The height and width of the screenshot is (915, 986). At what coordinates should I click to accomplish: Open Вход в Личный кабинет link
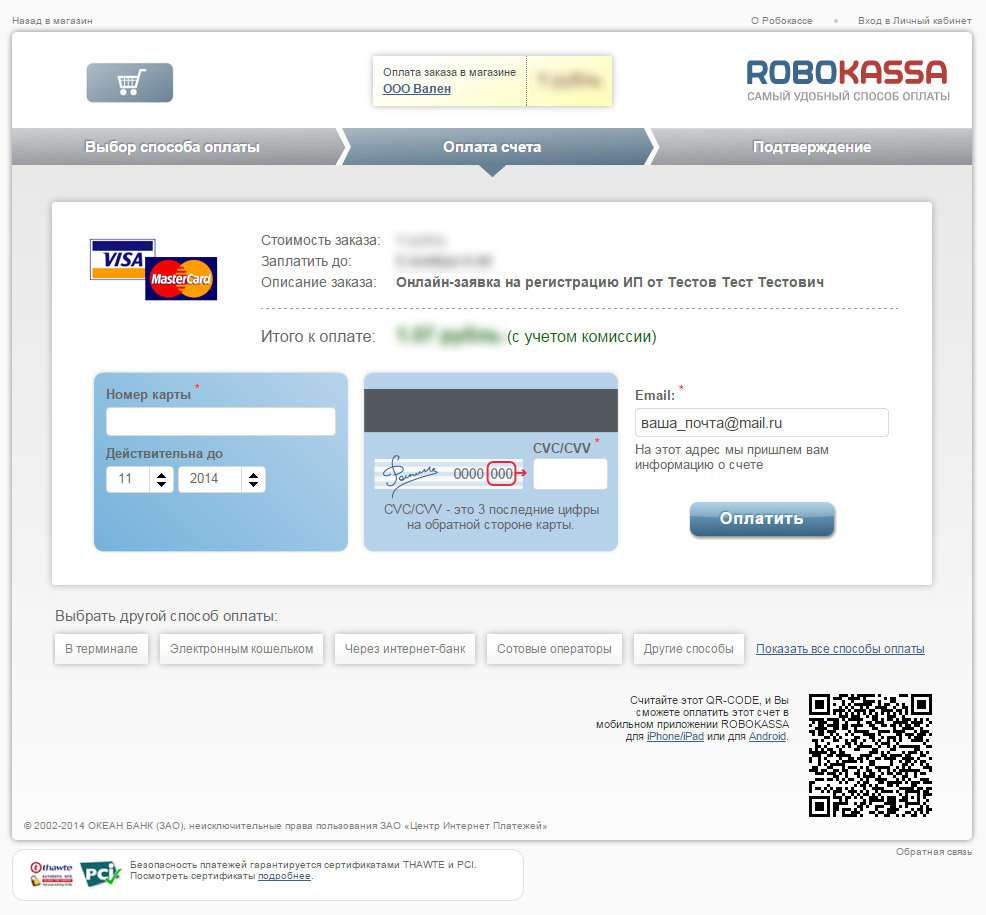point(914,21)
